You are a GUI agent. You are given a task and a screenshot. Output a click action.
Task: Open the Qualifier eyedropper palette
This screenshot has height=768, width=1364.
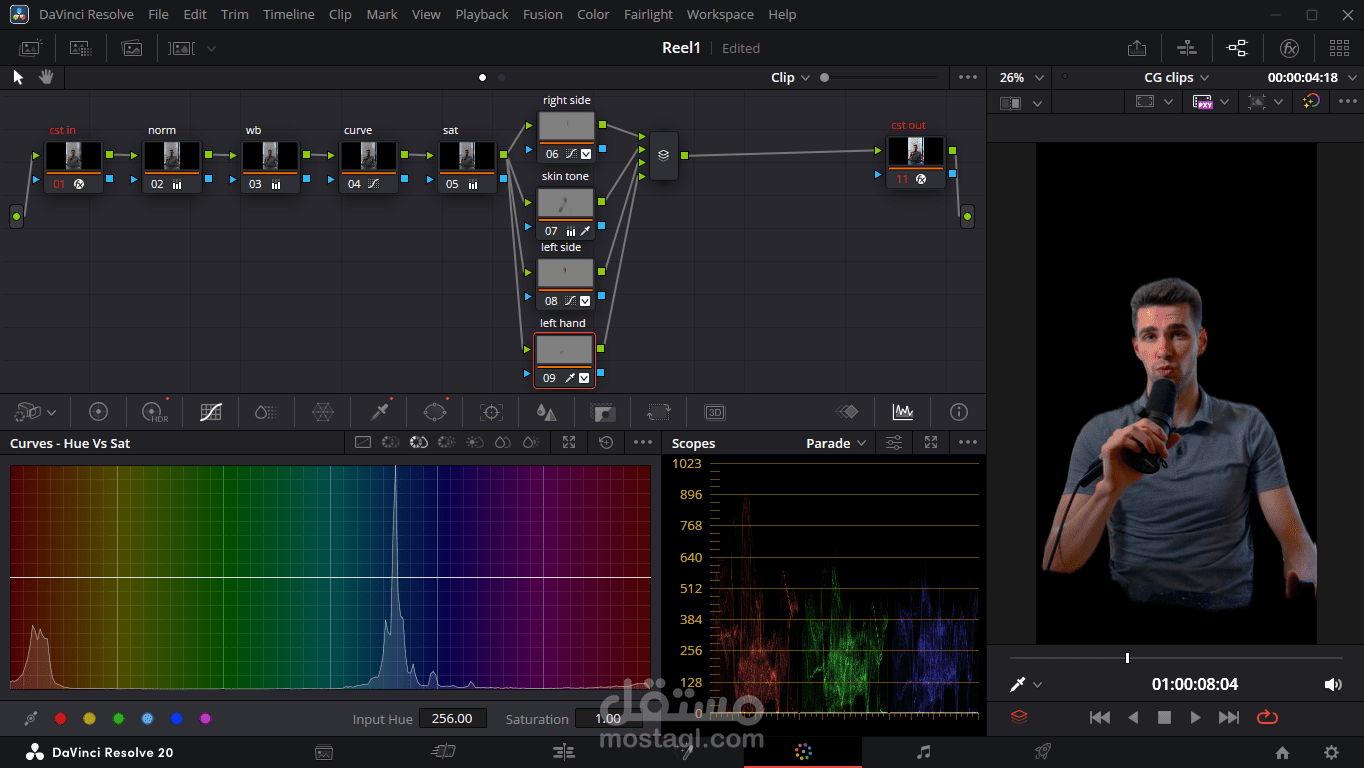point(380,412)
